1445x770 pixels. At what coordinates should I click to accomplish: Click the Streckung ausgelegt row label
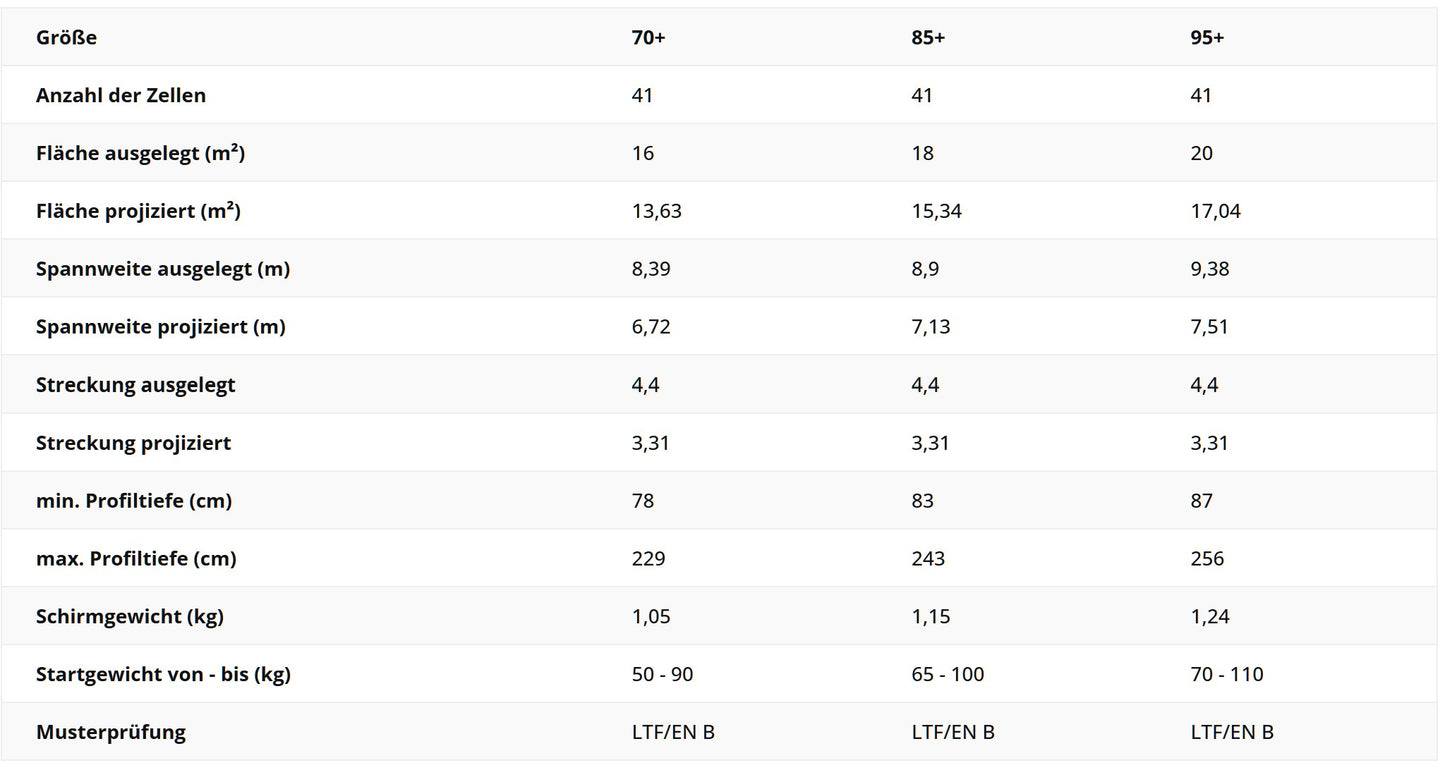tap(136, 385)
